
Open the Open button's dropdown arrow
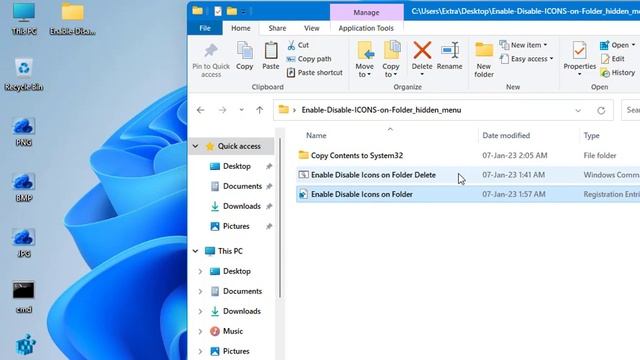(x=633, y=45)
